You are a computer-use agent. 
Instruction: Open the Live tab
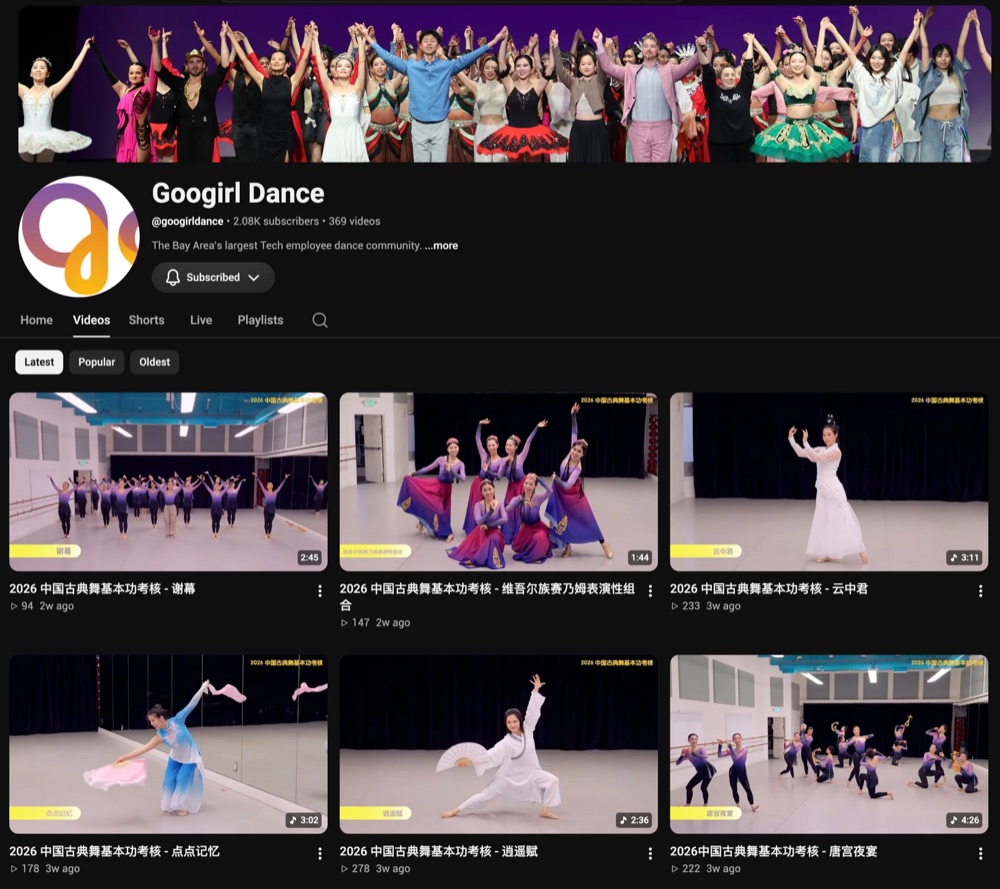(x=201, y=320)
